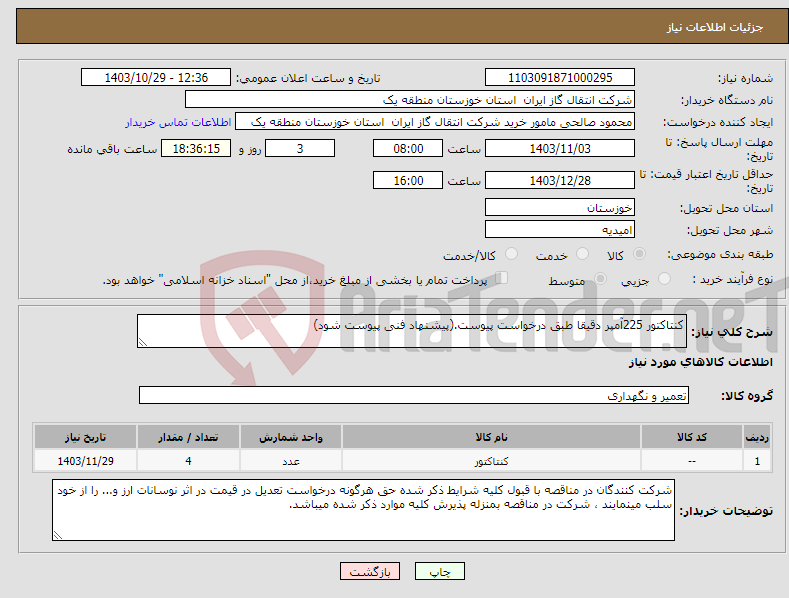This screenshot has height=598, width=789.
Task: Click the کد کالا cell showing --
Action: coord(692,461)
